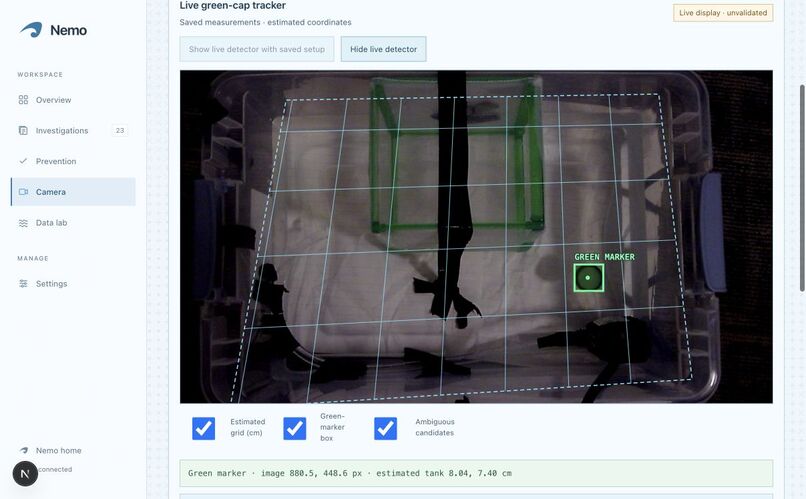This screenshot has width=806, height=499.
Task: Toggle the Green-marker box checkbox
Action: click(x=295, y=428)
